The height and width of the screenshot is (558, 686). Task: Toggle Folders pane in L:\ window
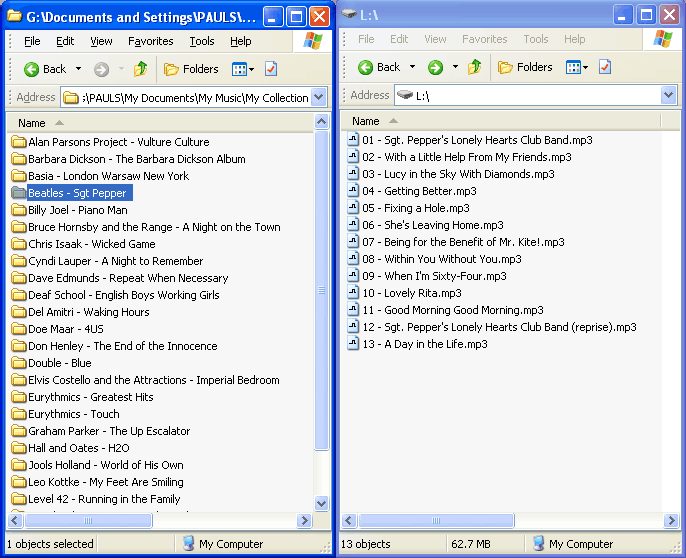point(525,67)
